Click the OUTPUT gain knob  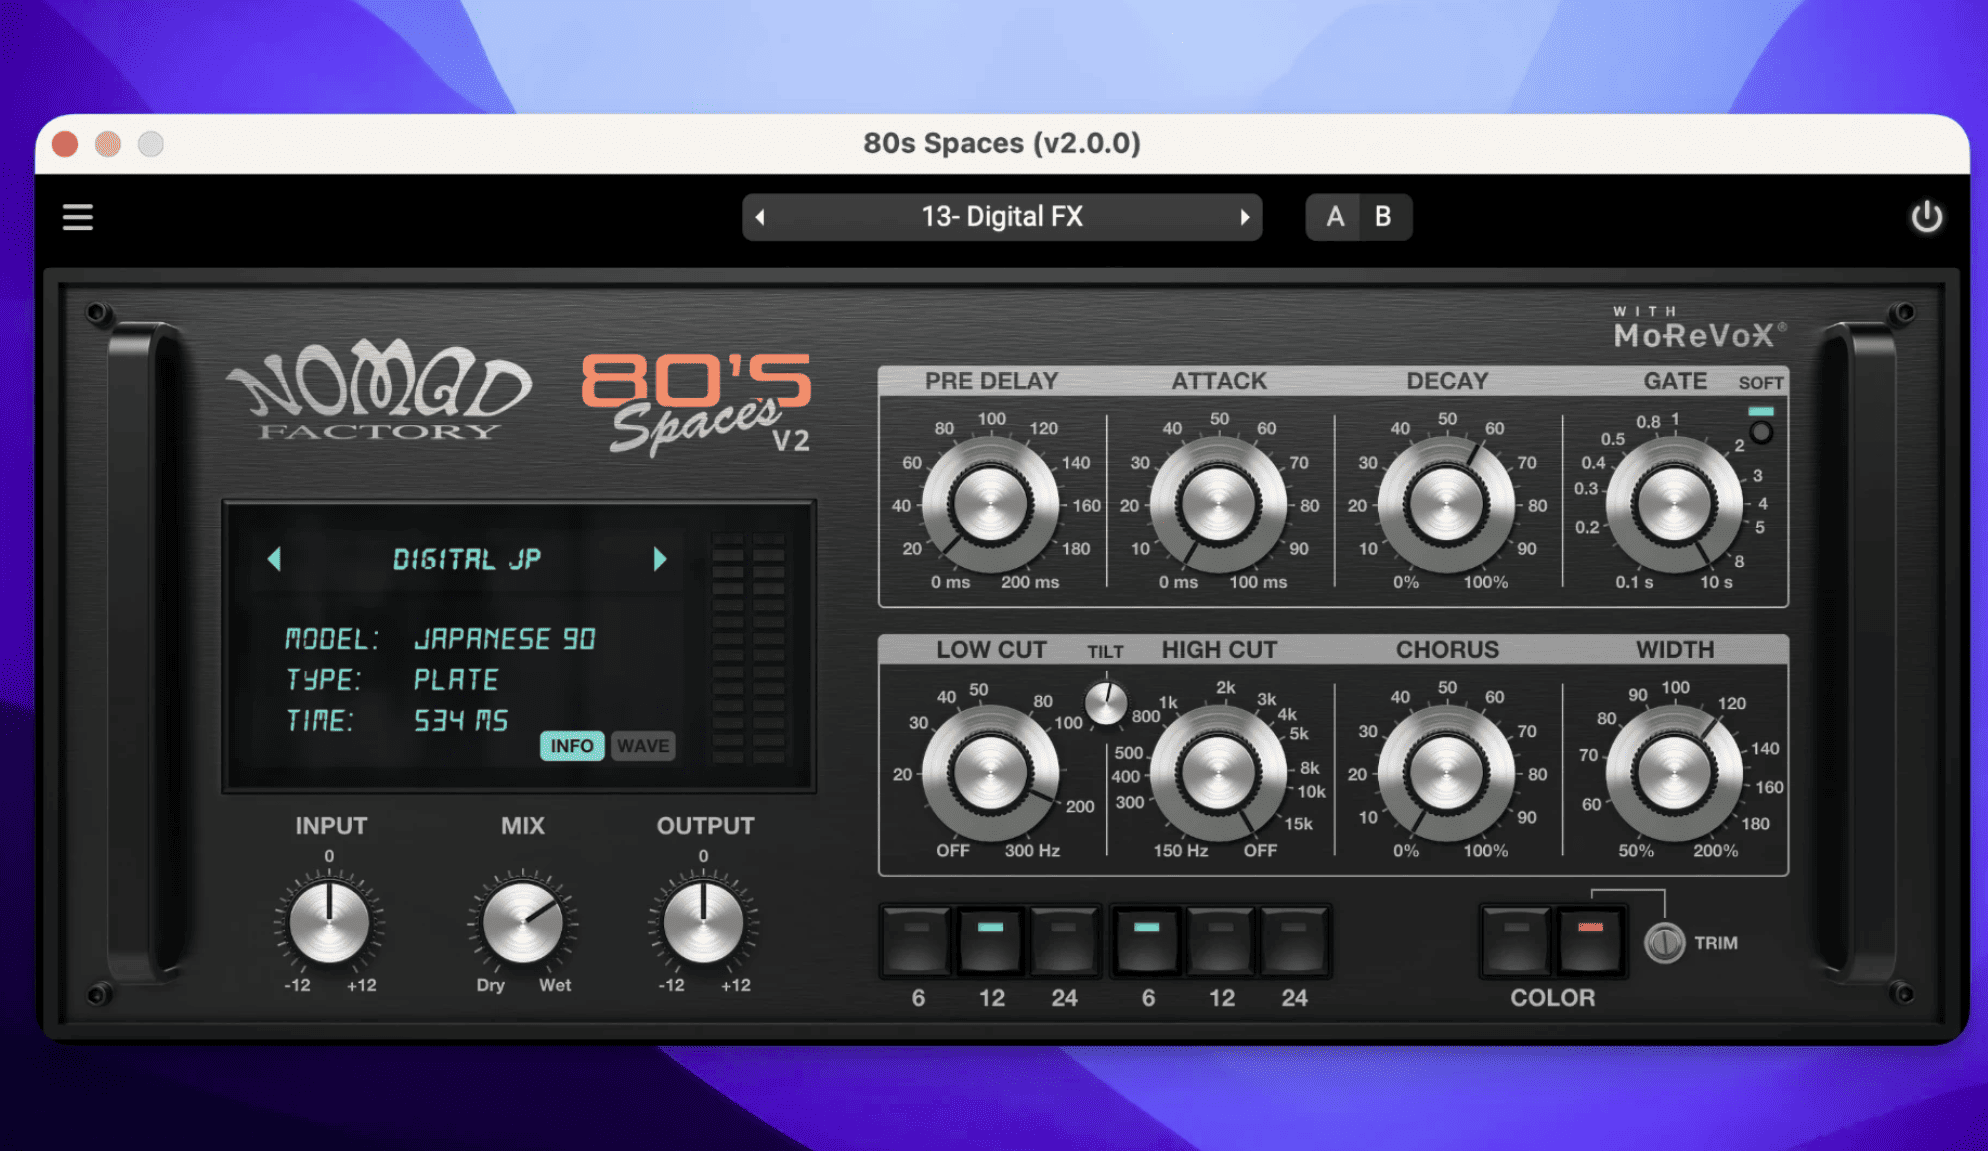click(x=704, y=922)
